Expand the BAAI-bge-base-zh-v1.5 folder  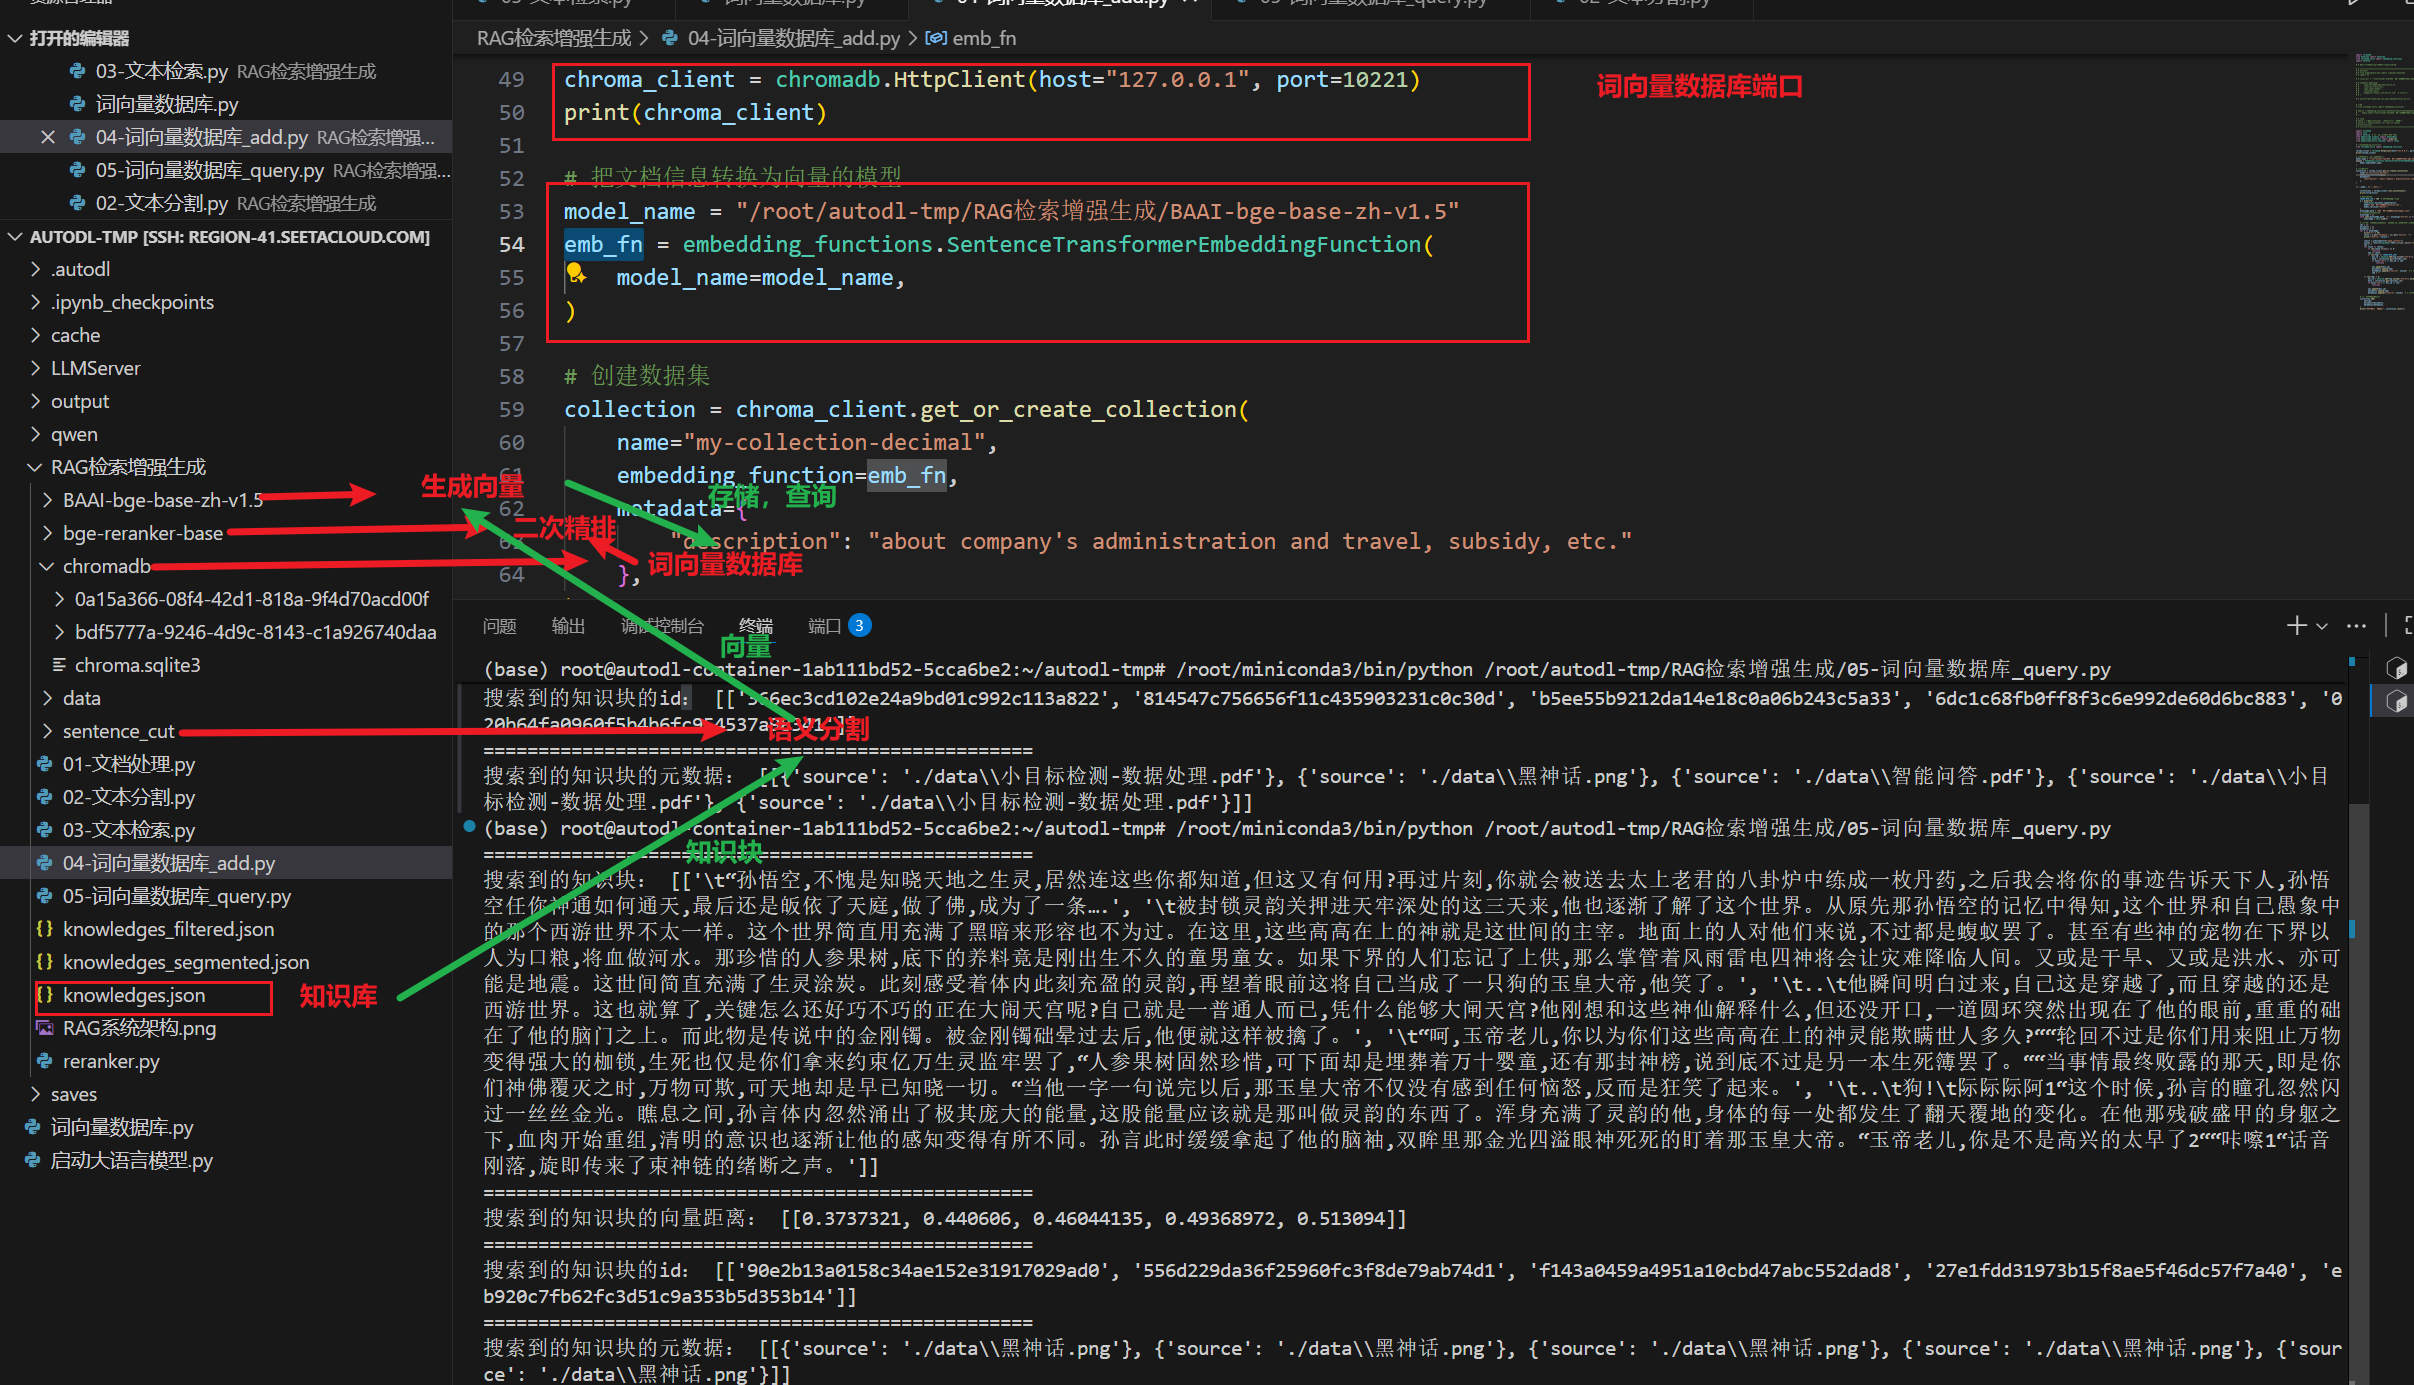click(x=47, y=500)
